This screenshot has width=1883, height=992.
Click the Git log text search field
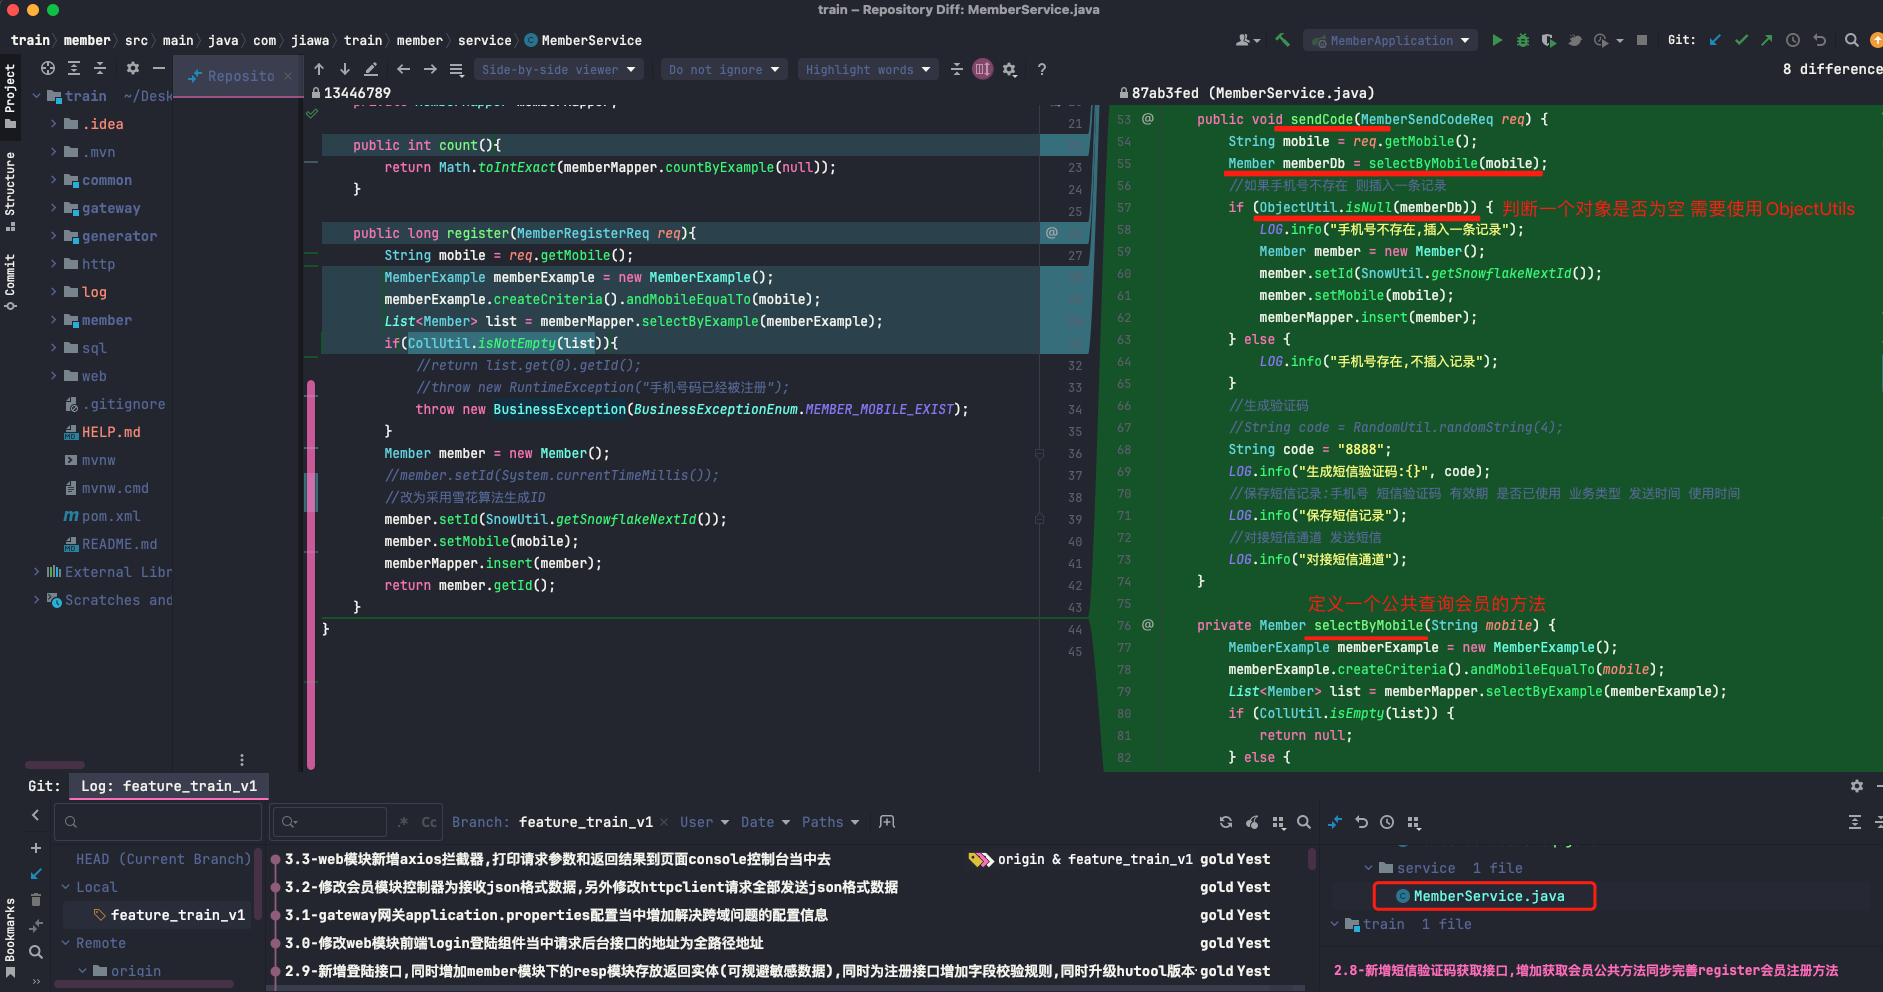[329, 822]
